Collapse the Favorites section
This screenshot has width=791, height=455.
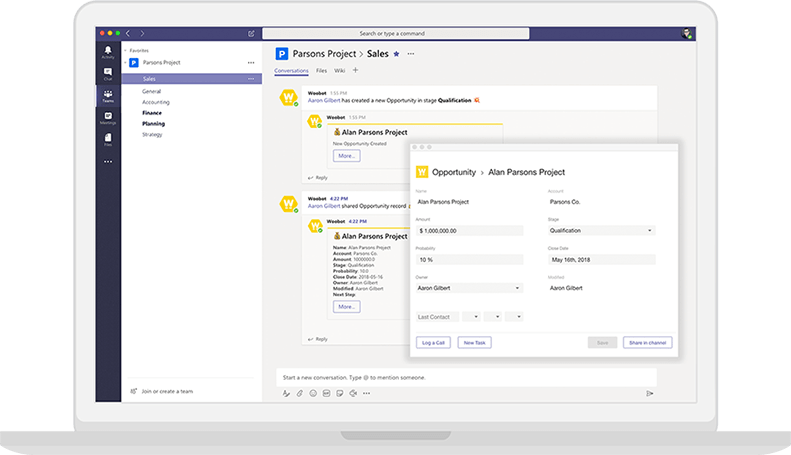coord(126,50)
